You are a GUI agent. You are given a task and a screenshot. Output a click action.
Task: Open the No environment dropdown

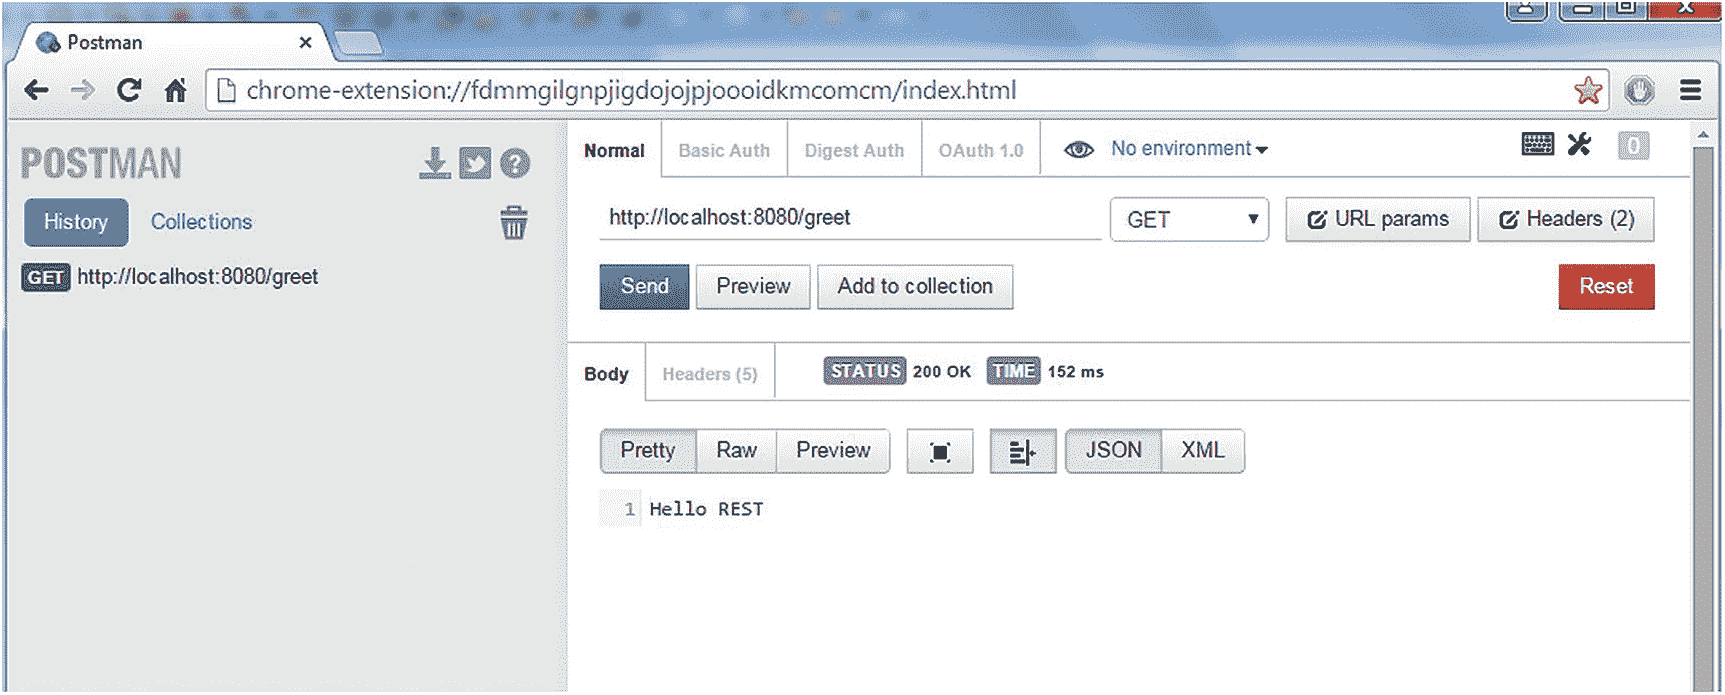(1189, 149)
